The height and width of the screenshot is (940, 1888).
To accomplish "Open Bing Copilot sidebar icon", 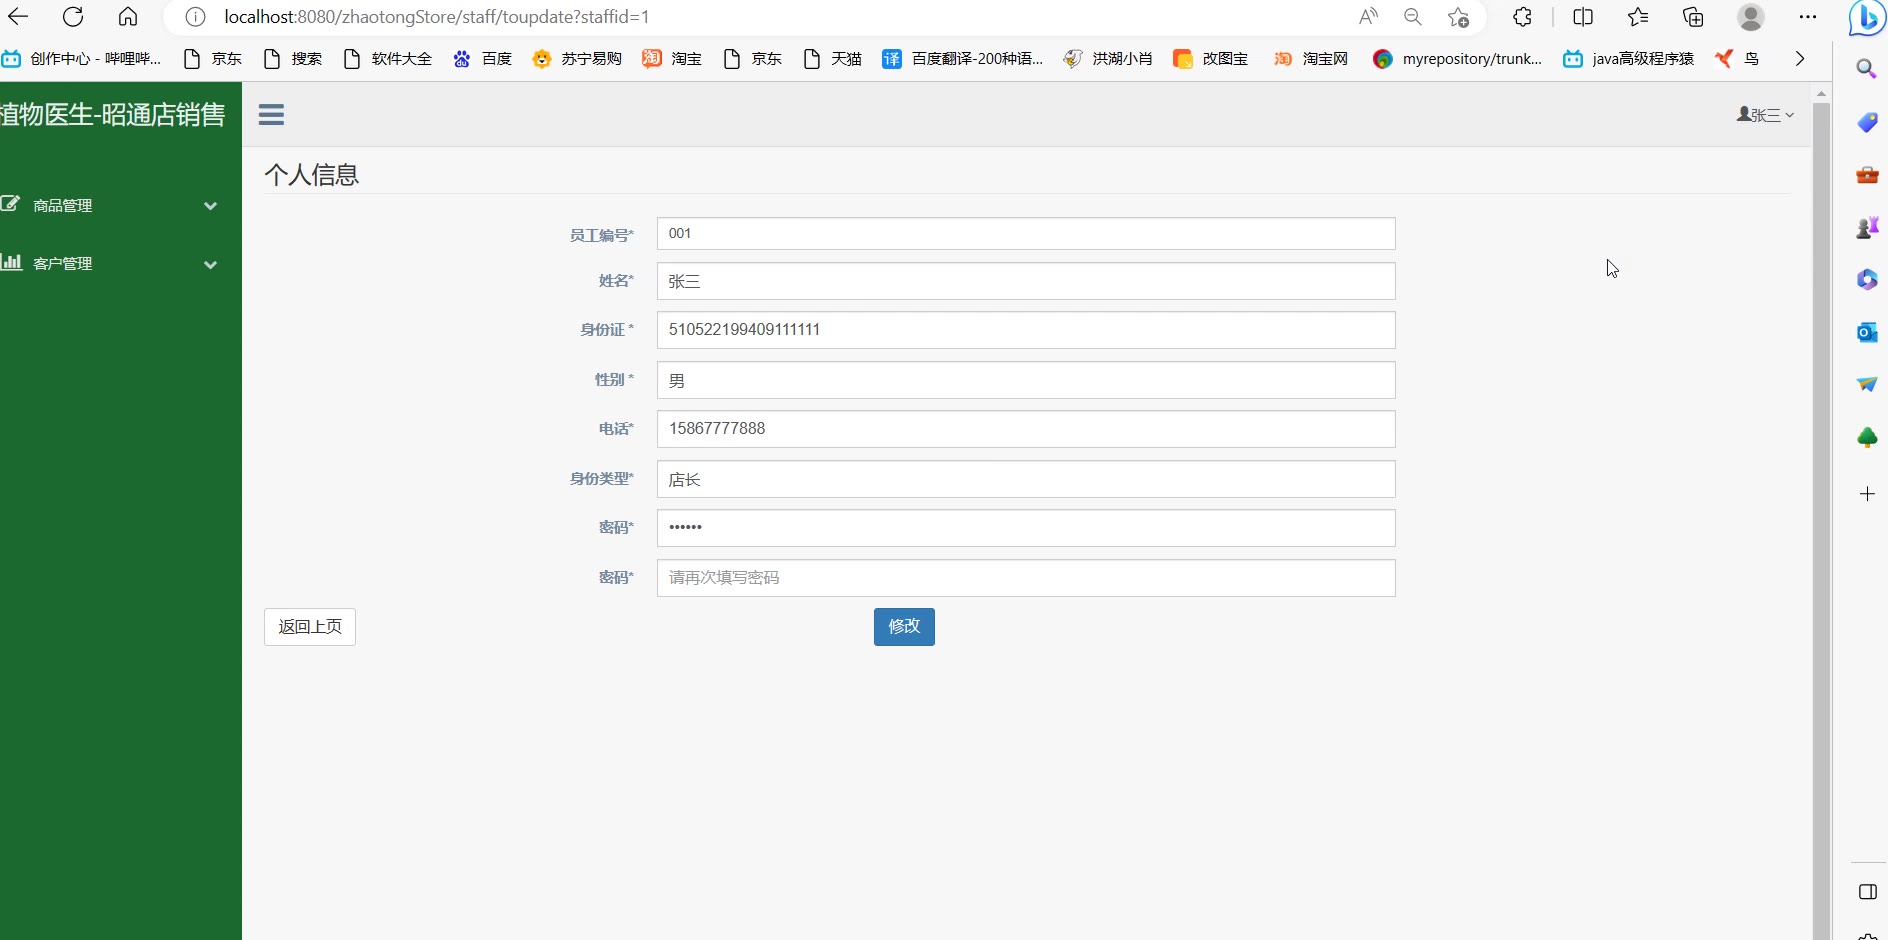I will (1867, 18).
